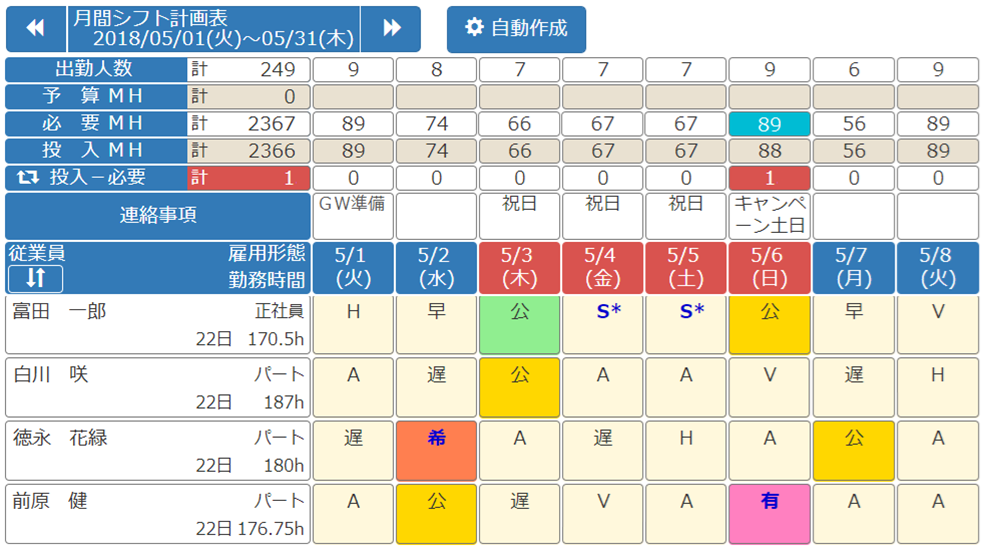Click the 出勤人数 value 6 for 5/7

[854, 69]
